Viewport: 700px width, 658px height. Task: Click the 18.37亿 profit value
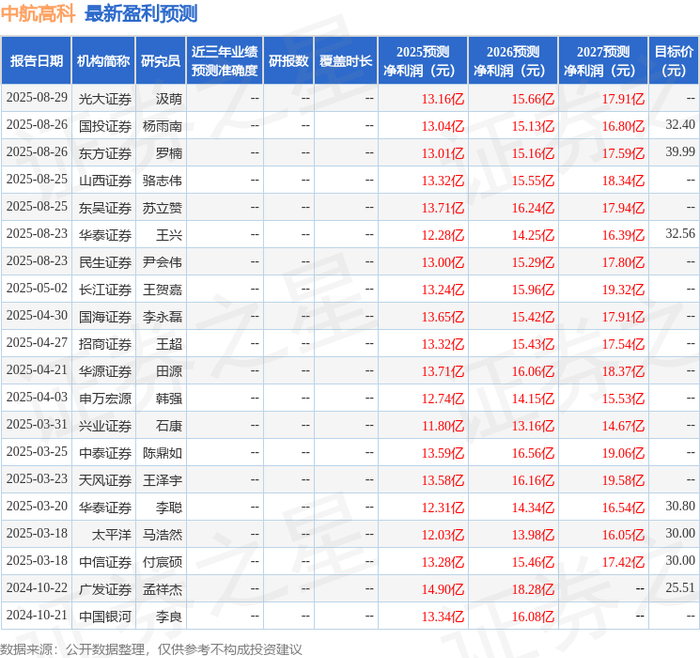click(x=623, y=371)
